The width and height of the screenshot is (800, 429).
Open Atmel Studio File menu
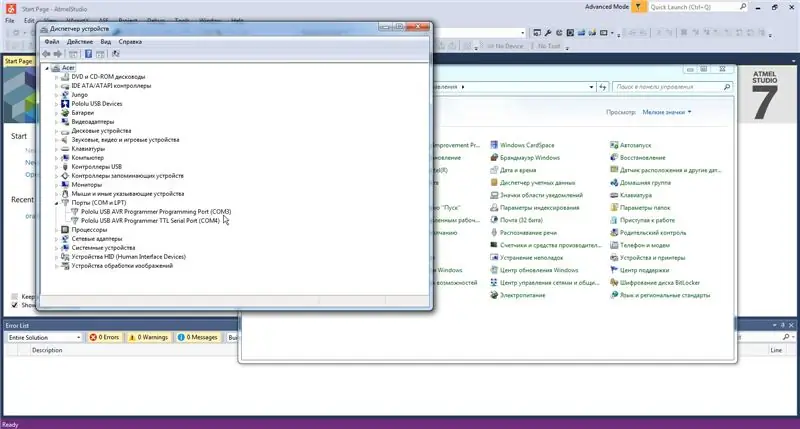(x=10, y=21)
